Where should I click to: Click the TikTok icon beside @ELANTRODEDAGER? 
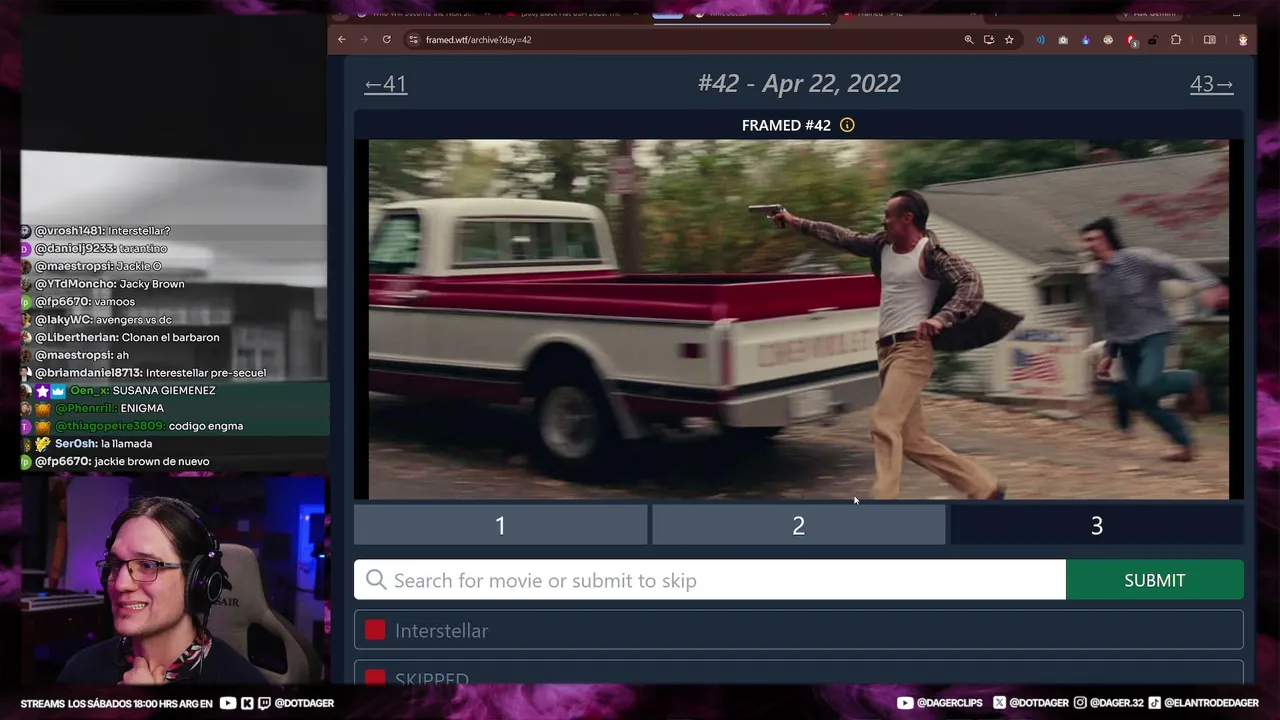pyautogui.click(x=1155, y=703)
